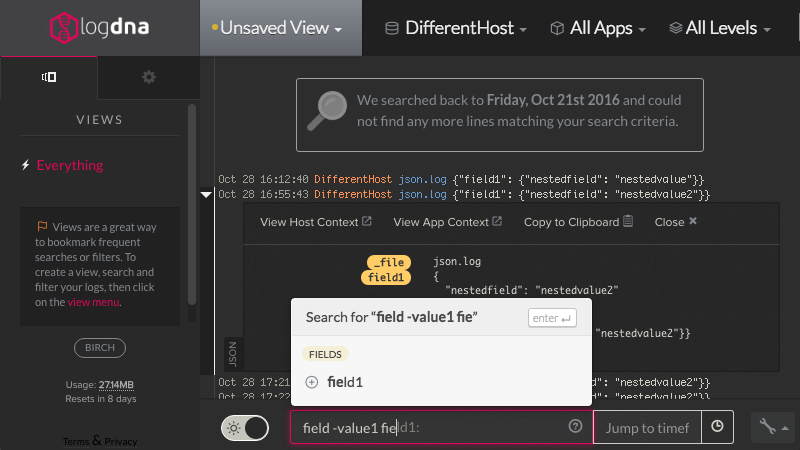Open the DifferentHost hosts dropdown
Screen dimensions: 800x450
(x=456, y=28)
